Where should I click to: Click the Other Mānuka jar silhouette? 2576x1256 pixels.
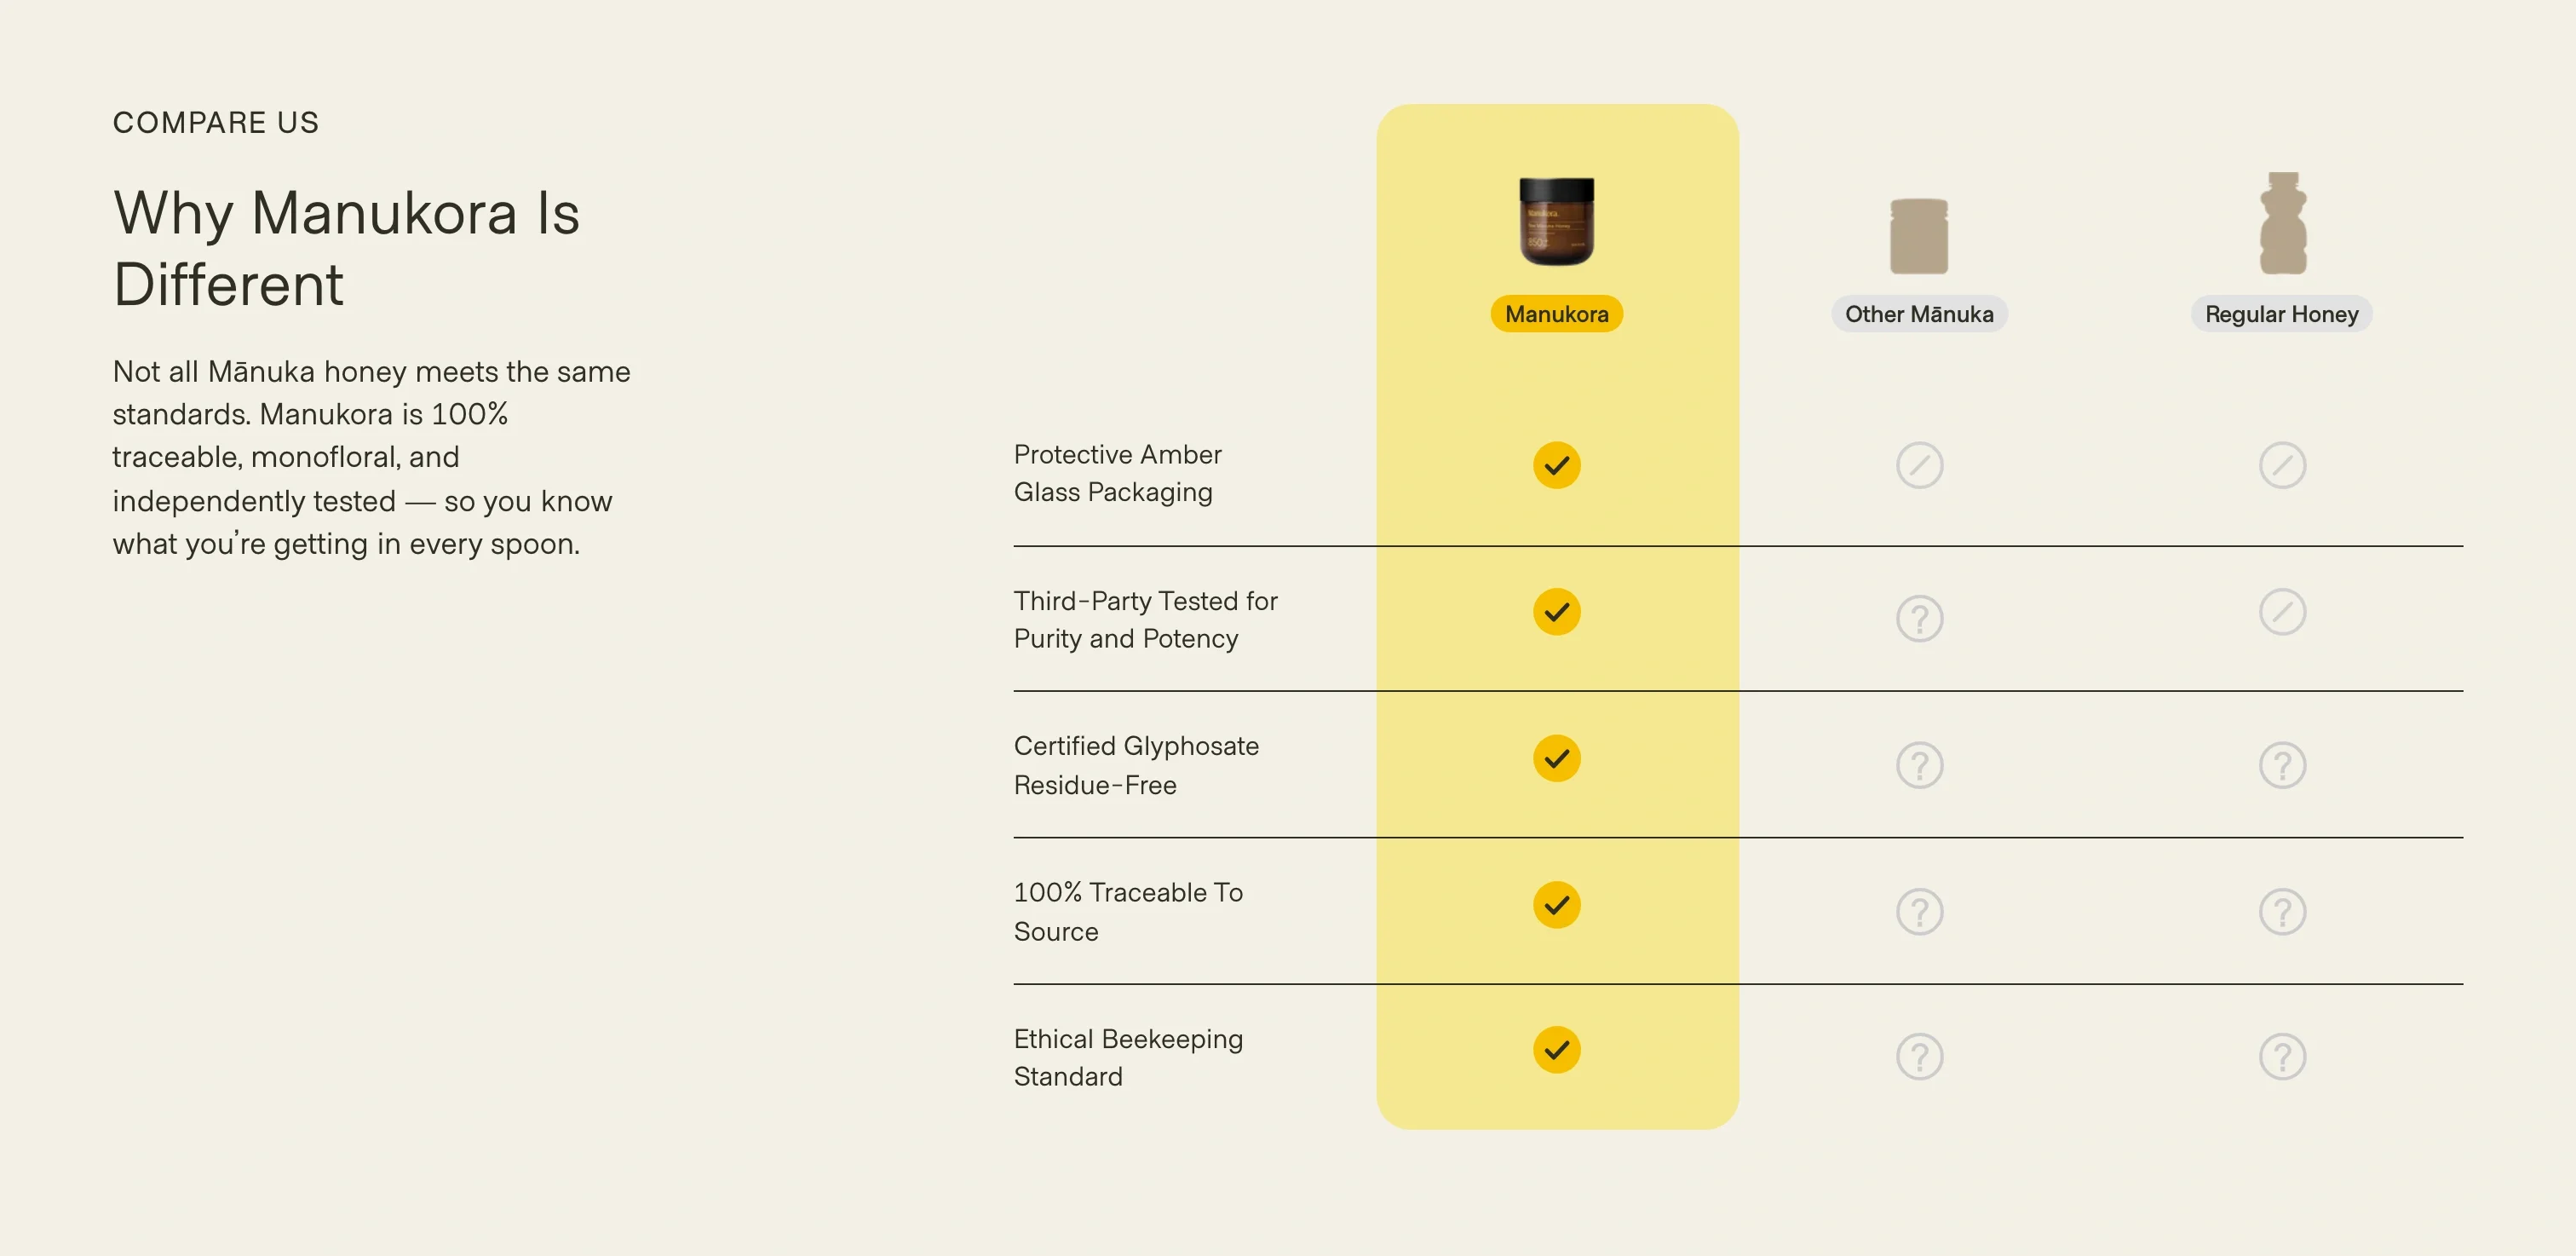coord(1918,236)
